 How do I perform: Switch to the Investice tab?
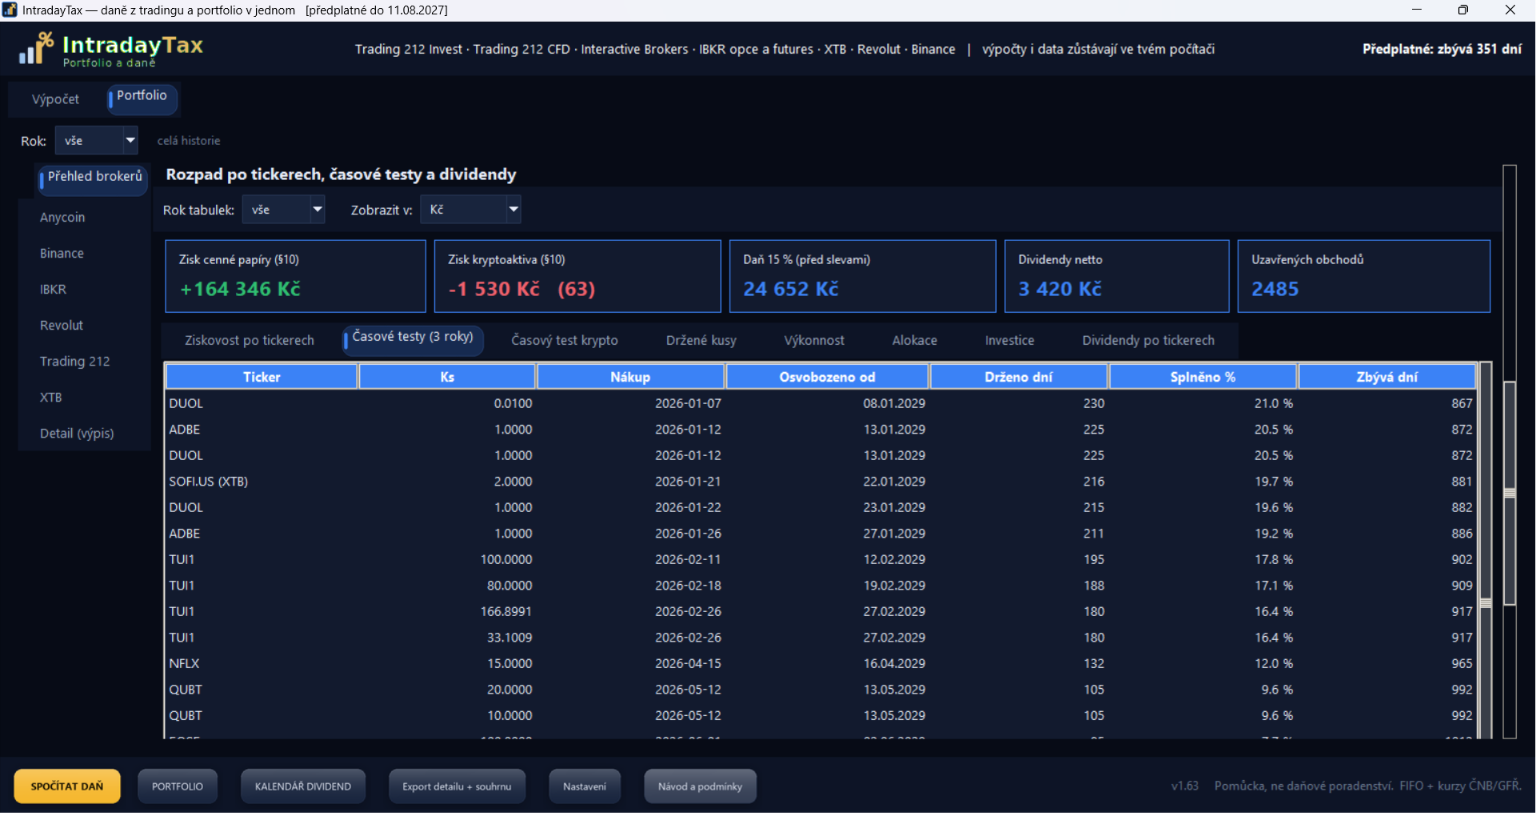coord(1009,340)
